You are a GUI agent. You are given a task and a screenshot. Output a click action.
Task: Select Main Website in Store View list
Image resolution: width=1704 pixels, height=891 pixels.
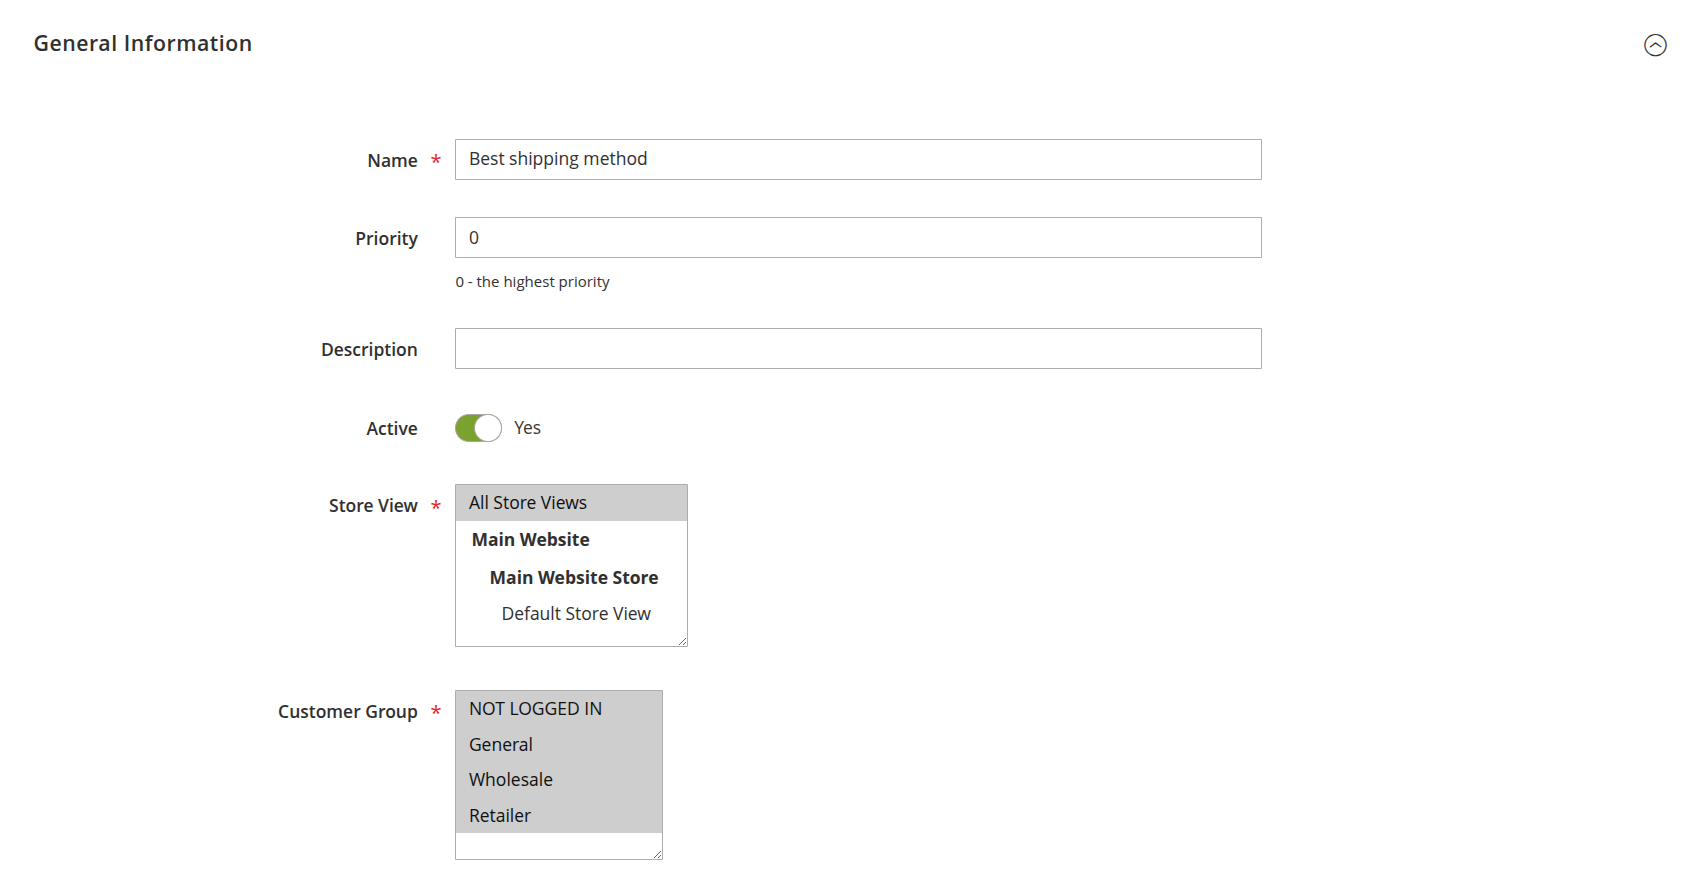coord(530,539)
